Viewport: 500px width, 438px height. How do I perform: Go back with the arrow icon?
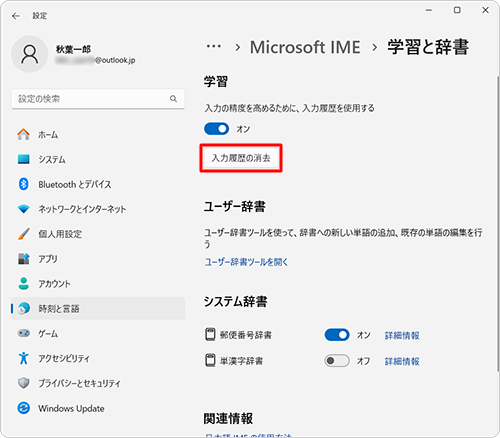click(x=15, y=16)
